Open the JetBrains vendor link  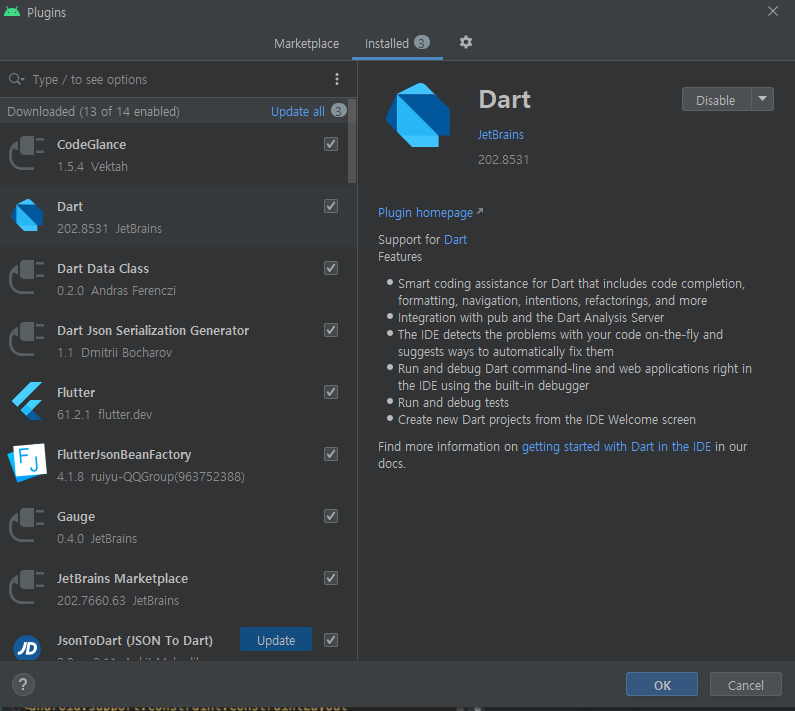(500, 135)
